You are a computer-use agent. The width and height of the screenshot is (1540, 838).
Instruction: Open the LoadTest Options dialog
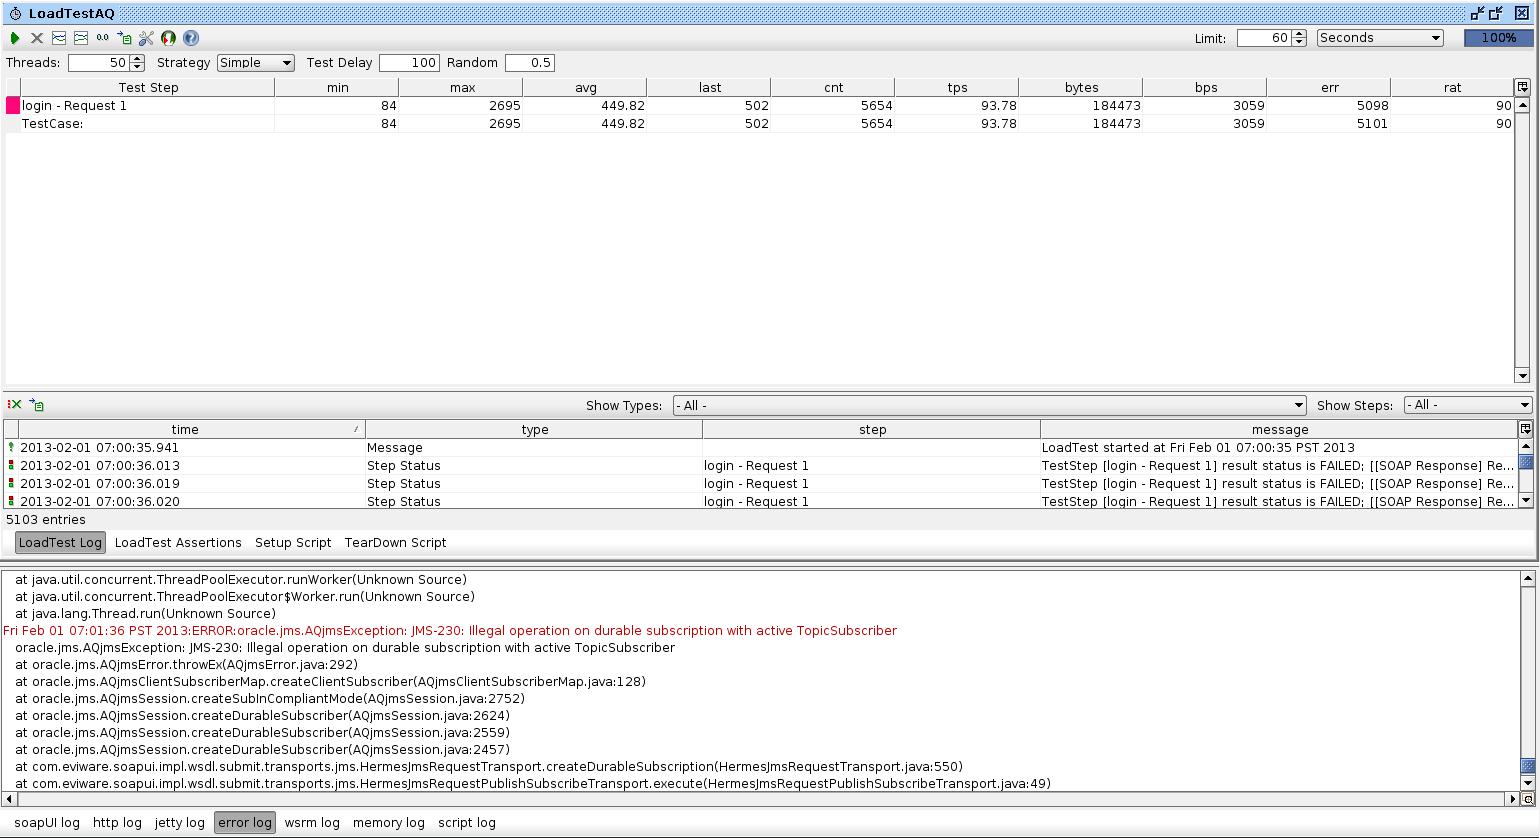147,38
